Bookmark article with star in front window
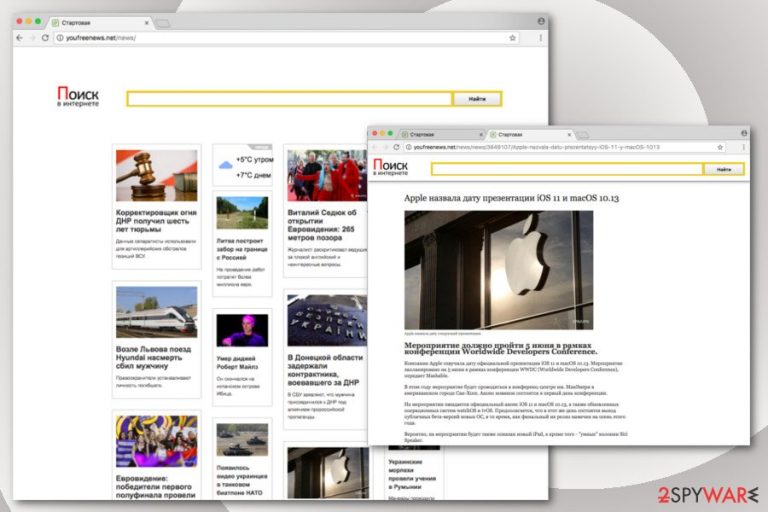The width and height of the screenshot is (768, 512). tap(720, 147)
